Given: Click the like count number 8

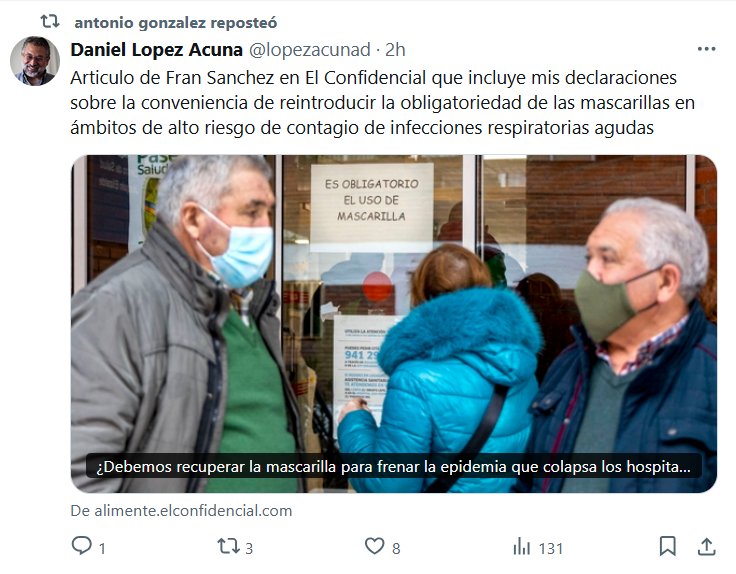Looking at the screenshot, I should [396, 548].
